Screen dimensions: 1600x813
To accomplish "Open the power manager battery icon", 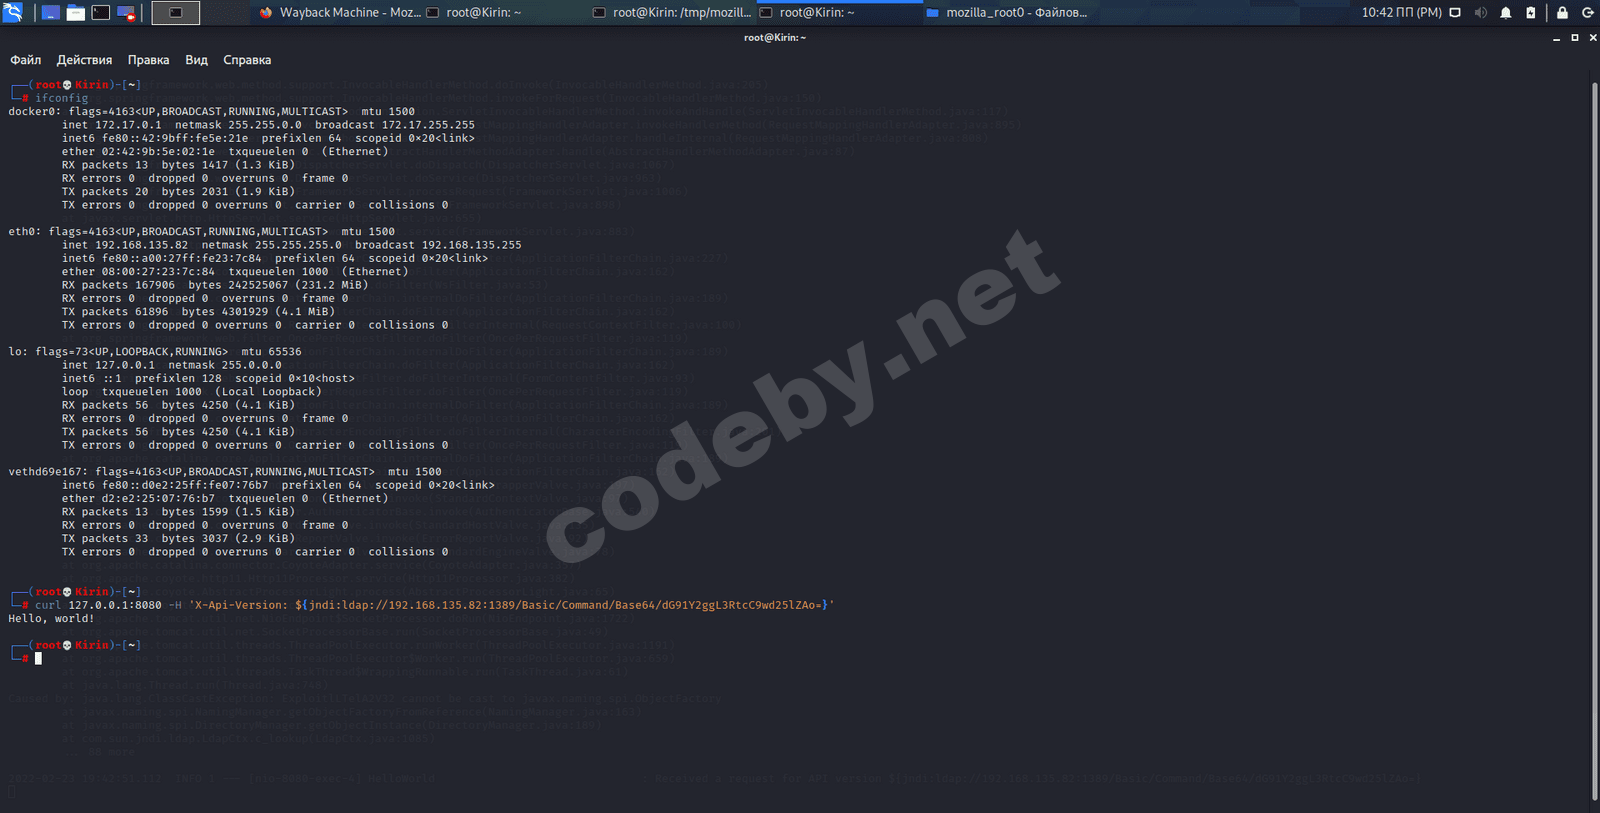I will 1531,13.
